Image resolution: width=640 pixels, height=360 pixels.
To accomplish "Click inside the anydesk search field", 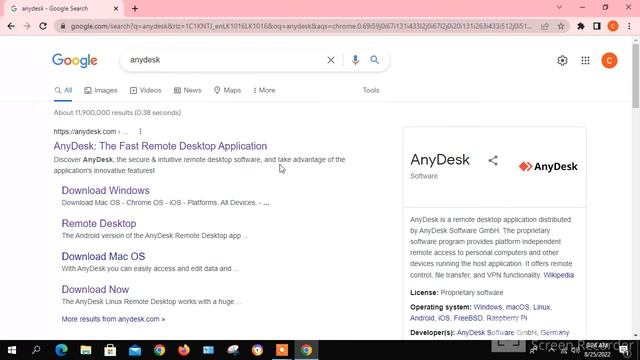I will tap(224, 60).
